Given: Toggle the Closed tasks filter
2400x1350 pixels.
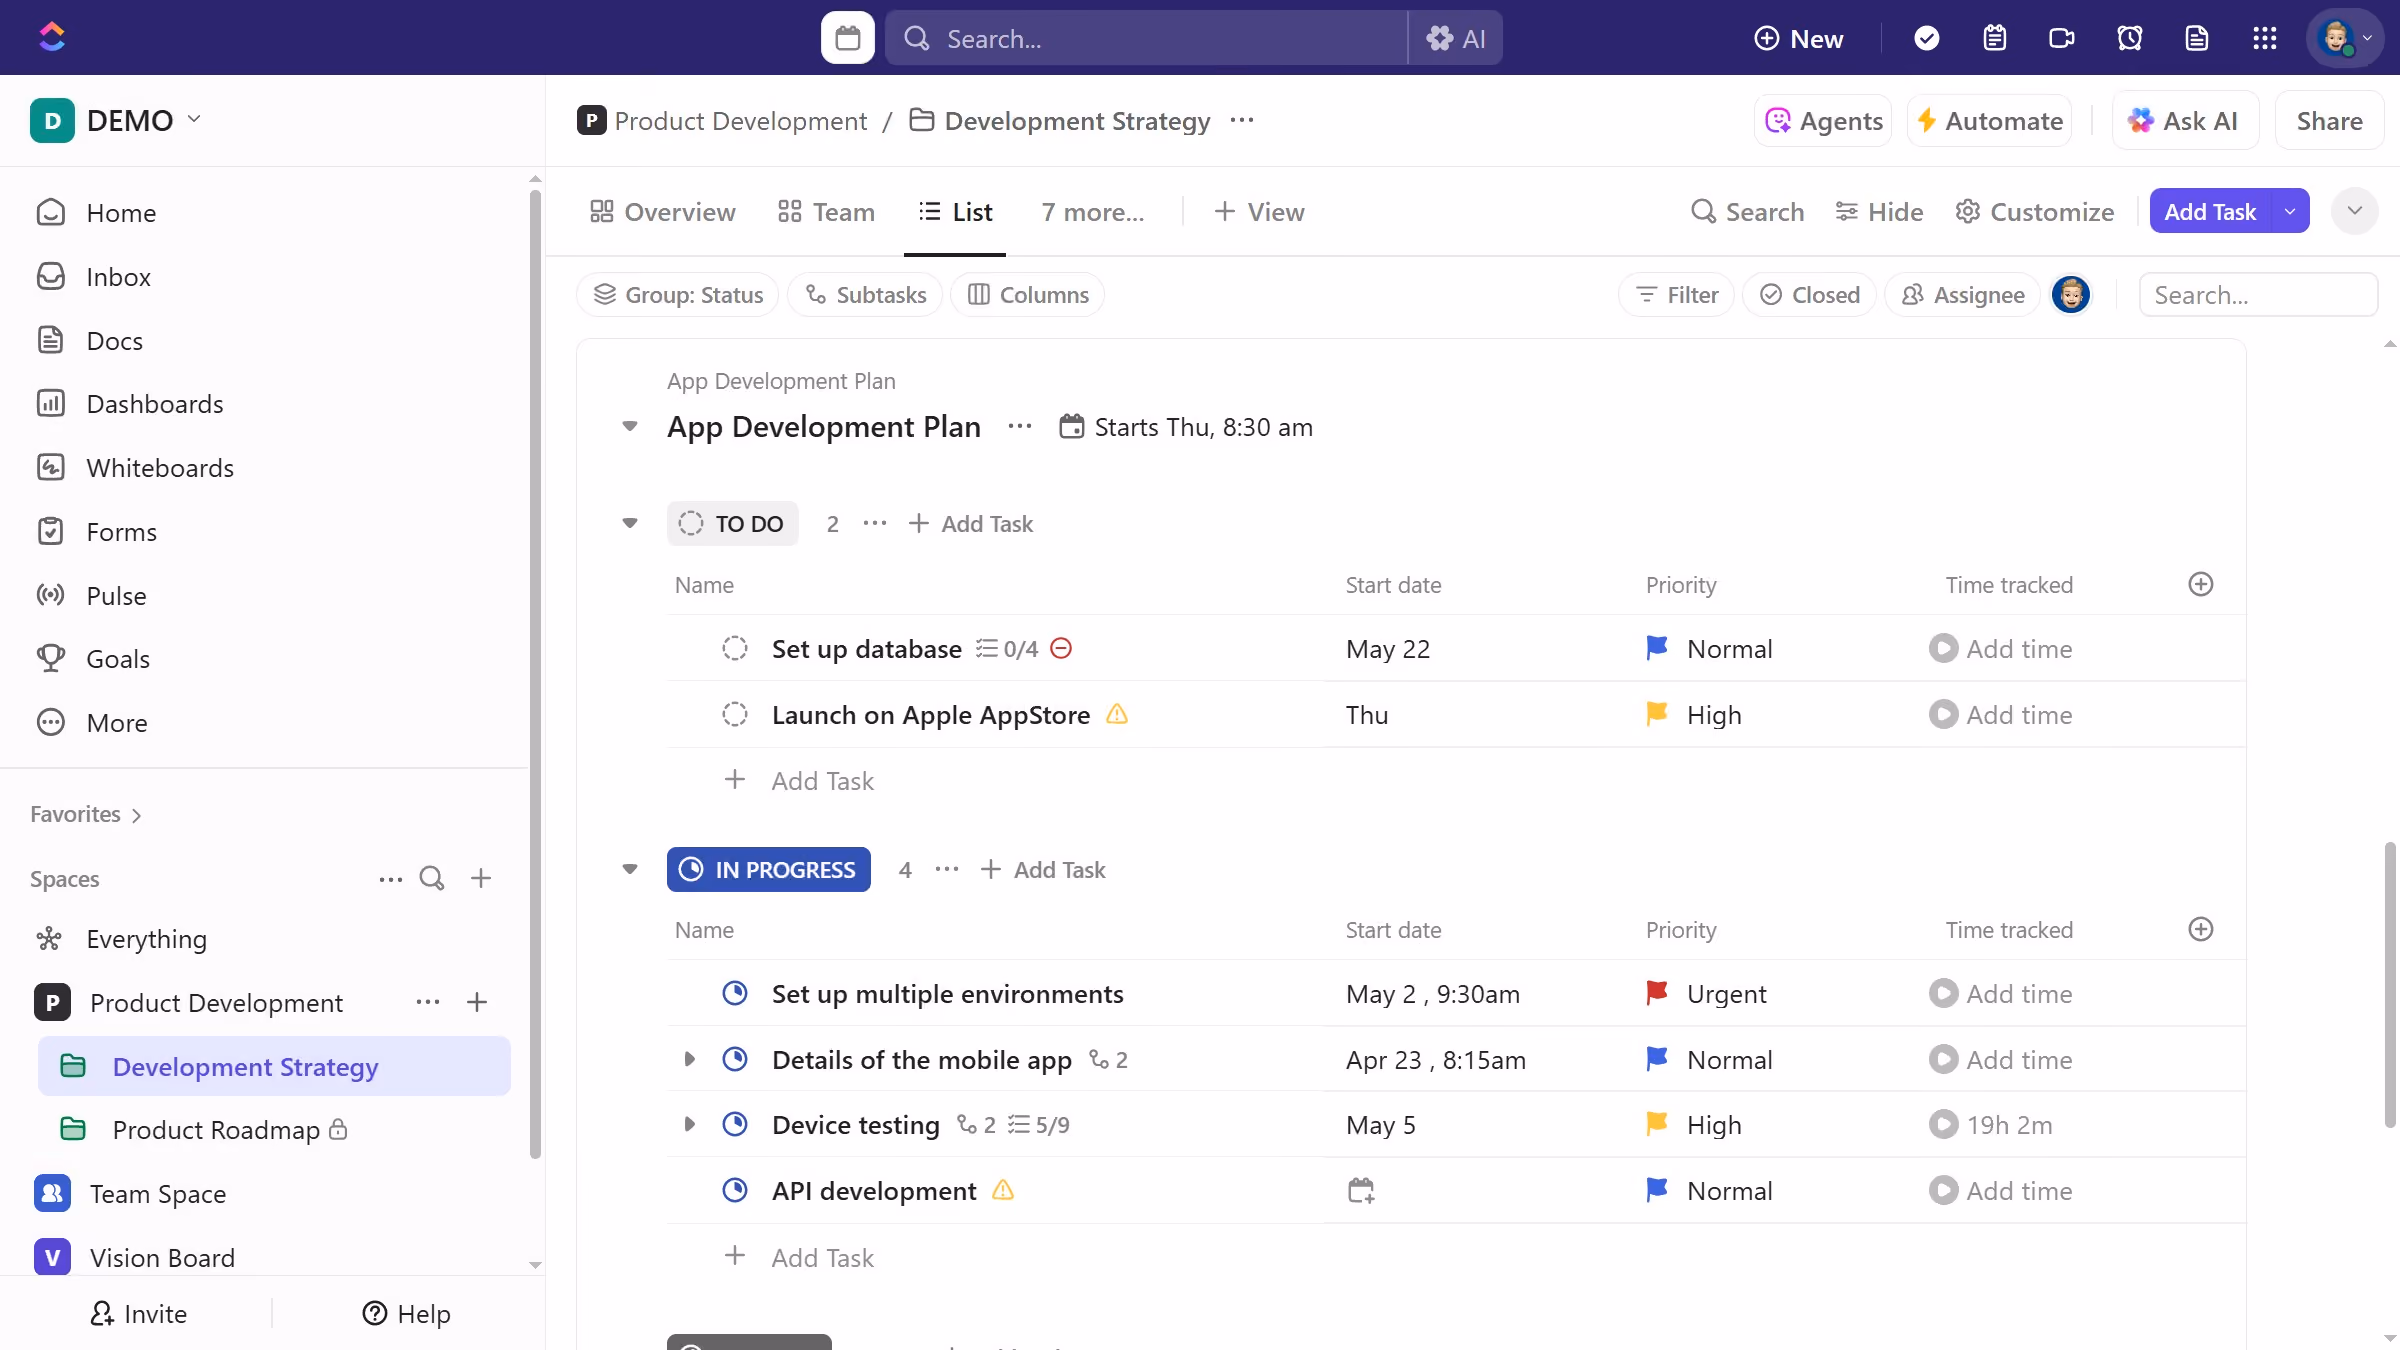Looking at the screenshot, I should click(1809, 294).
